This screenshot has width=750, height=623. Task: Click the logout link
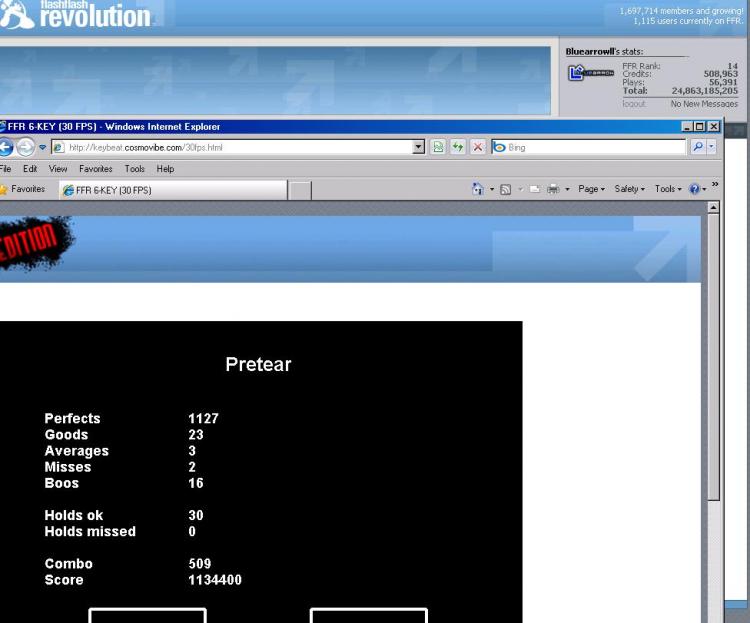634,103
